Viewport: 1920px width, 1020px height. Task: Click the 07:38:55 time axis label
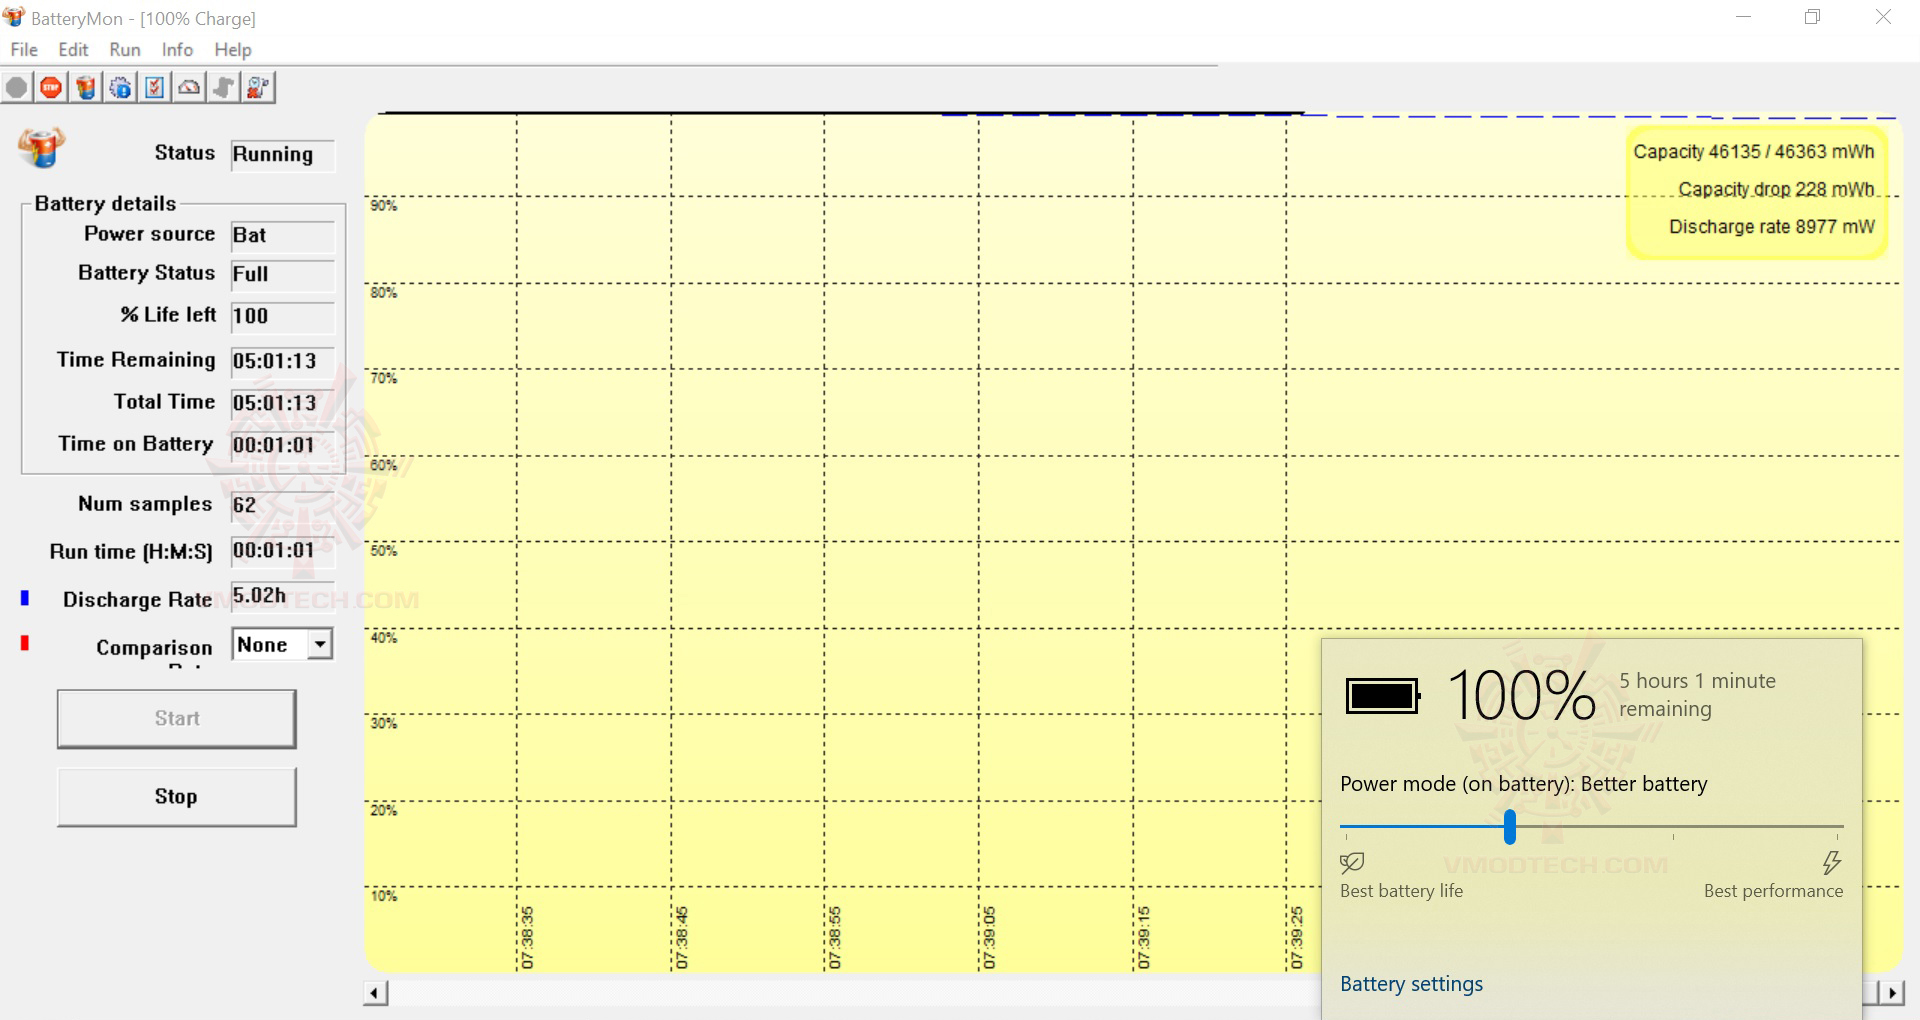[835, 937]
